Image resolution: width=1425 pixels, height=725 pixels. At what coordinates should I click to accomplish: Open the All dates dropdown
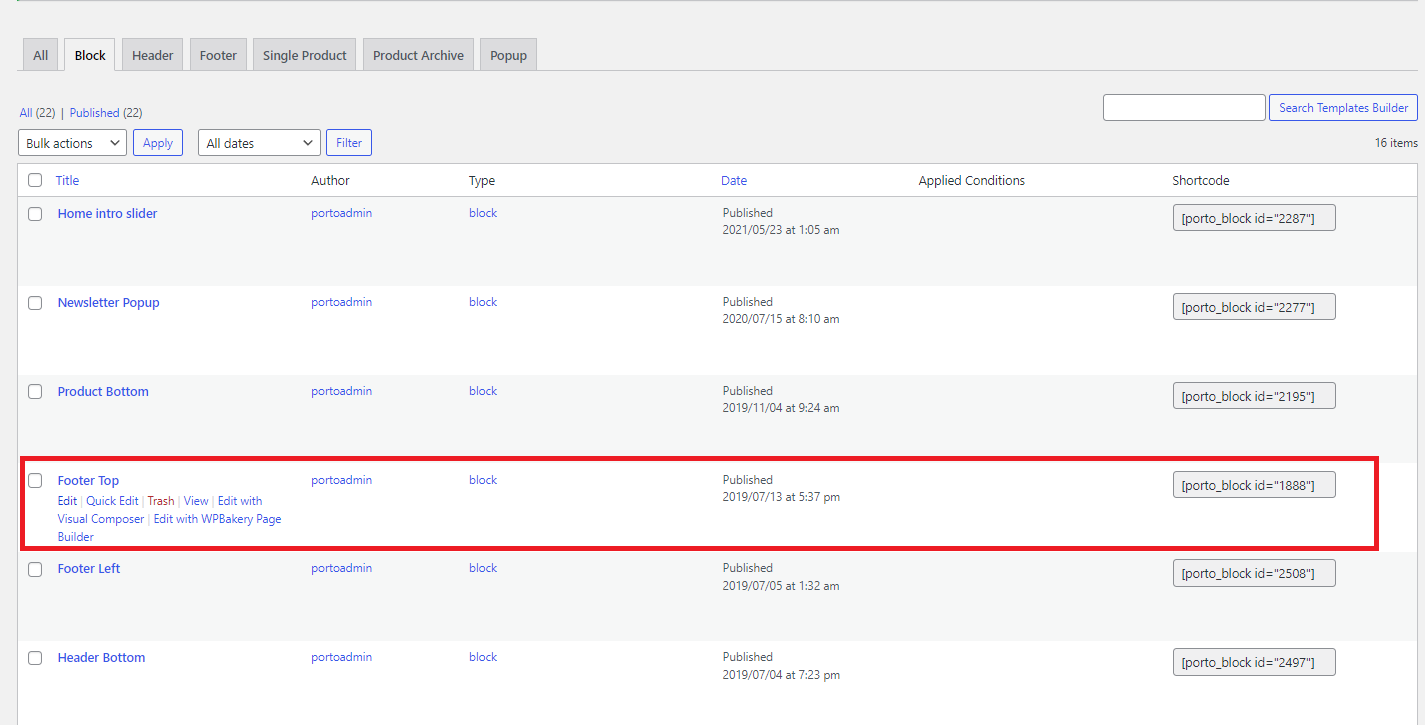coord(259,143)
